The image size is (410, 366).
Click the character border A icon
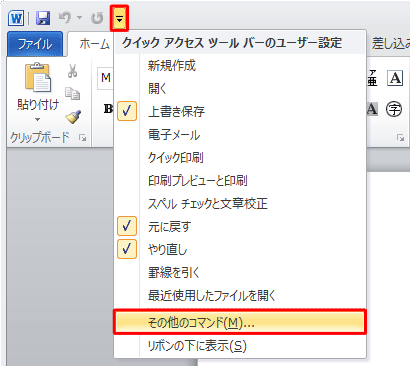click(395, 78)
